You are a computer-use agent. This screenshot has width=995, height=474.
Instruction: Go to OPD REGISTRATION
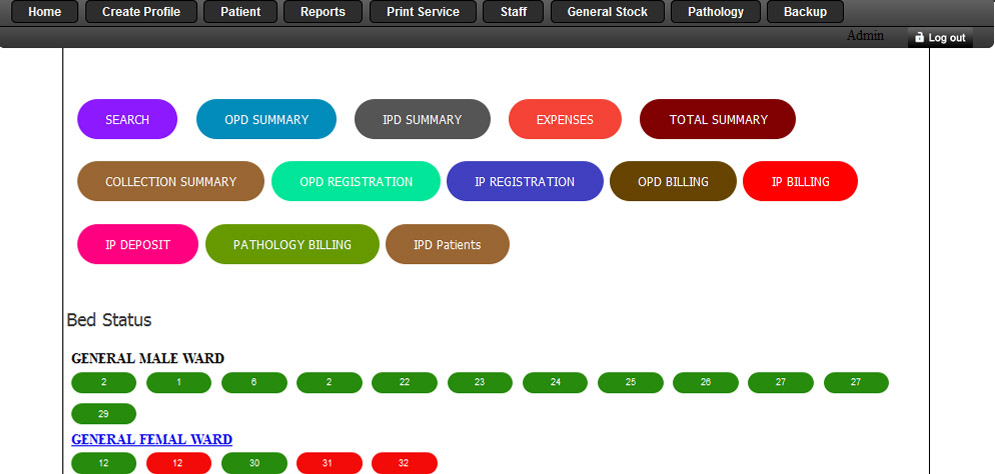[356, 182]
